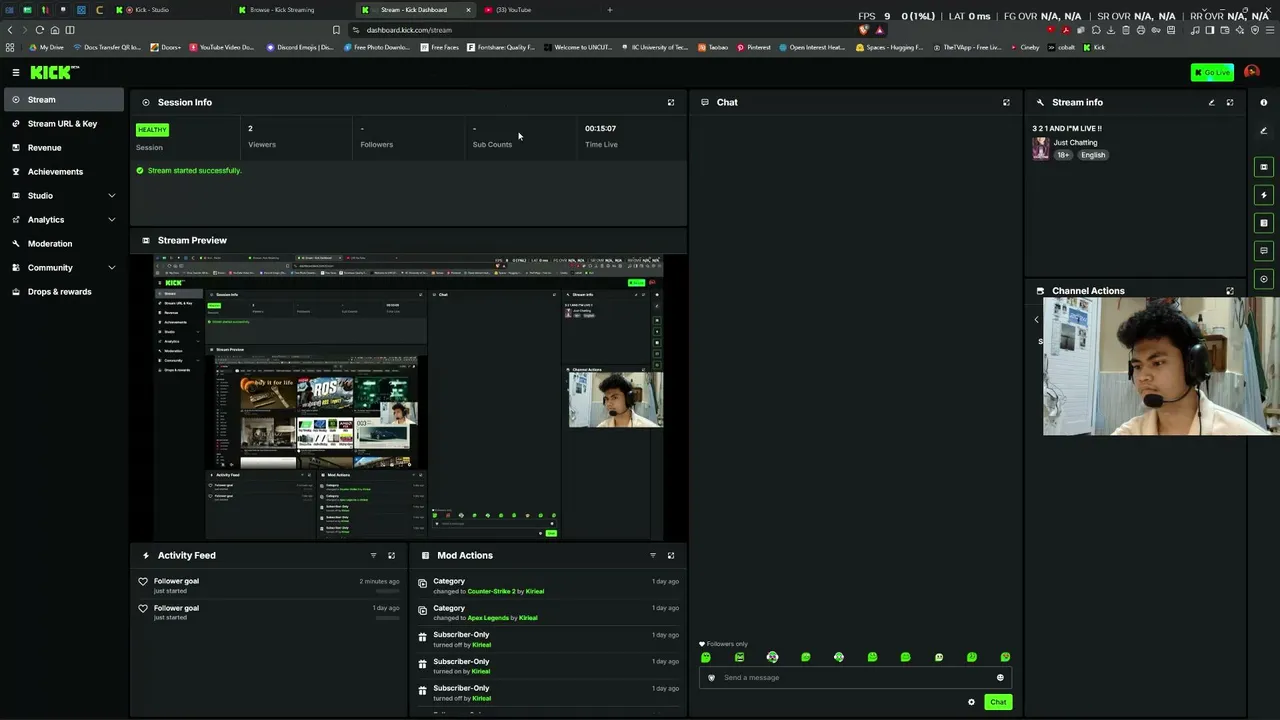Open Drops & rewards page
Viewport: 1280px width, 720px height.
[64, 292]
